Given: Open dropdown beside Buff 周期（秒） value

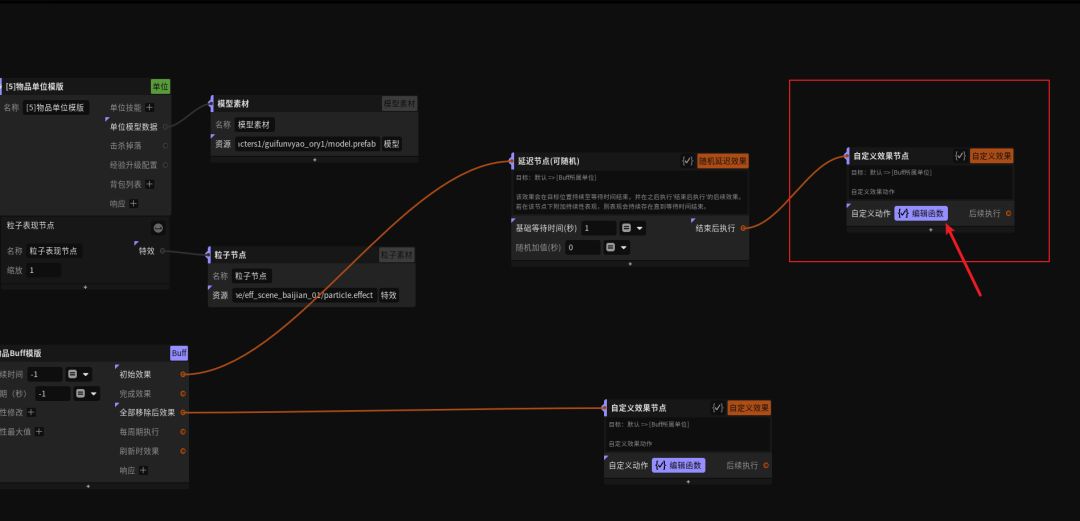Looking at the screenshot, I should (87, 394).
